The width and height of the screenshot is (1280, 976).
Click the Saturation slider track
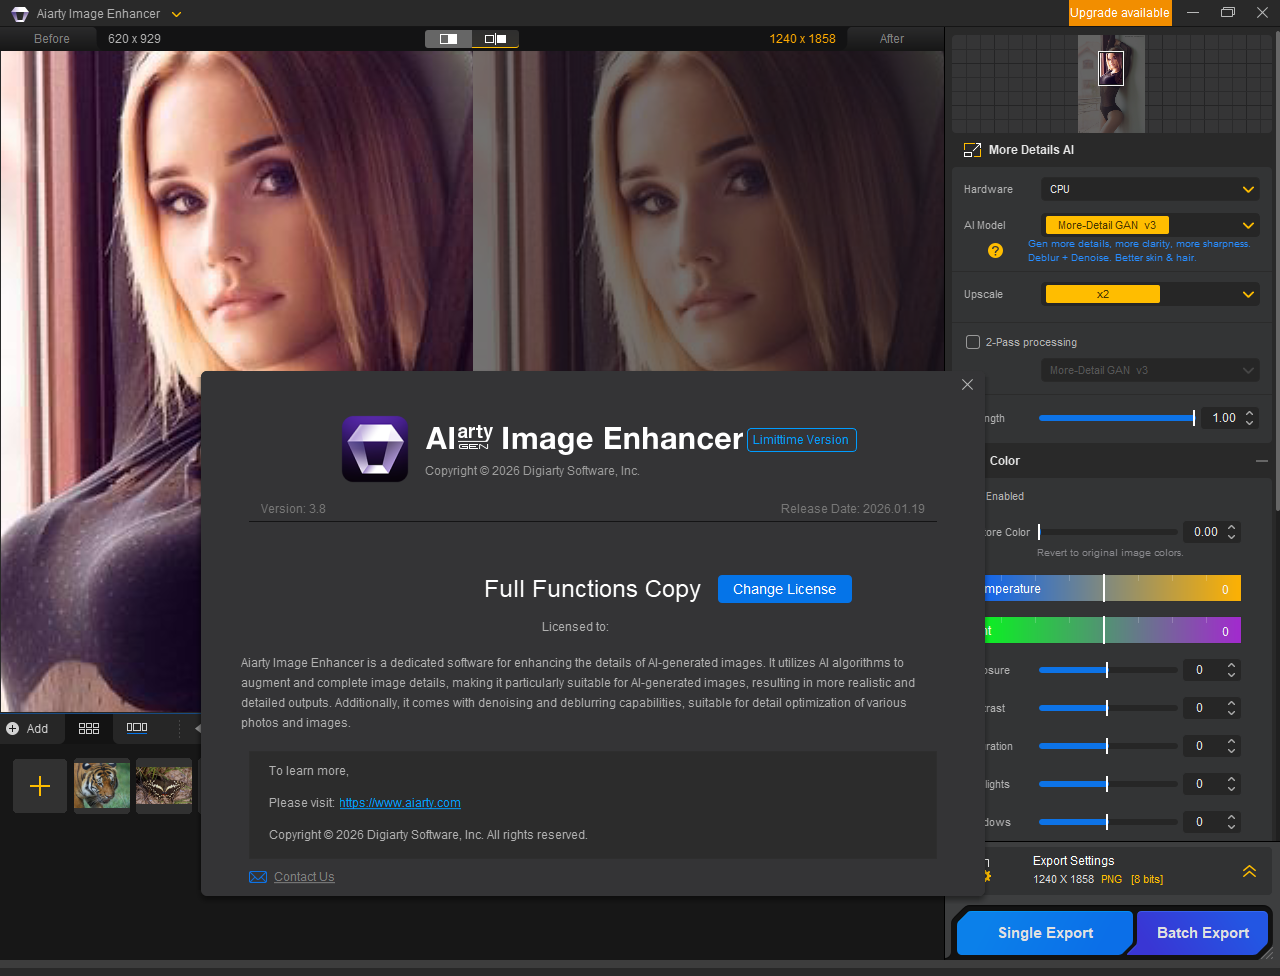click(x=1108, y=746)
